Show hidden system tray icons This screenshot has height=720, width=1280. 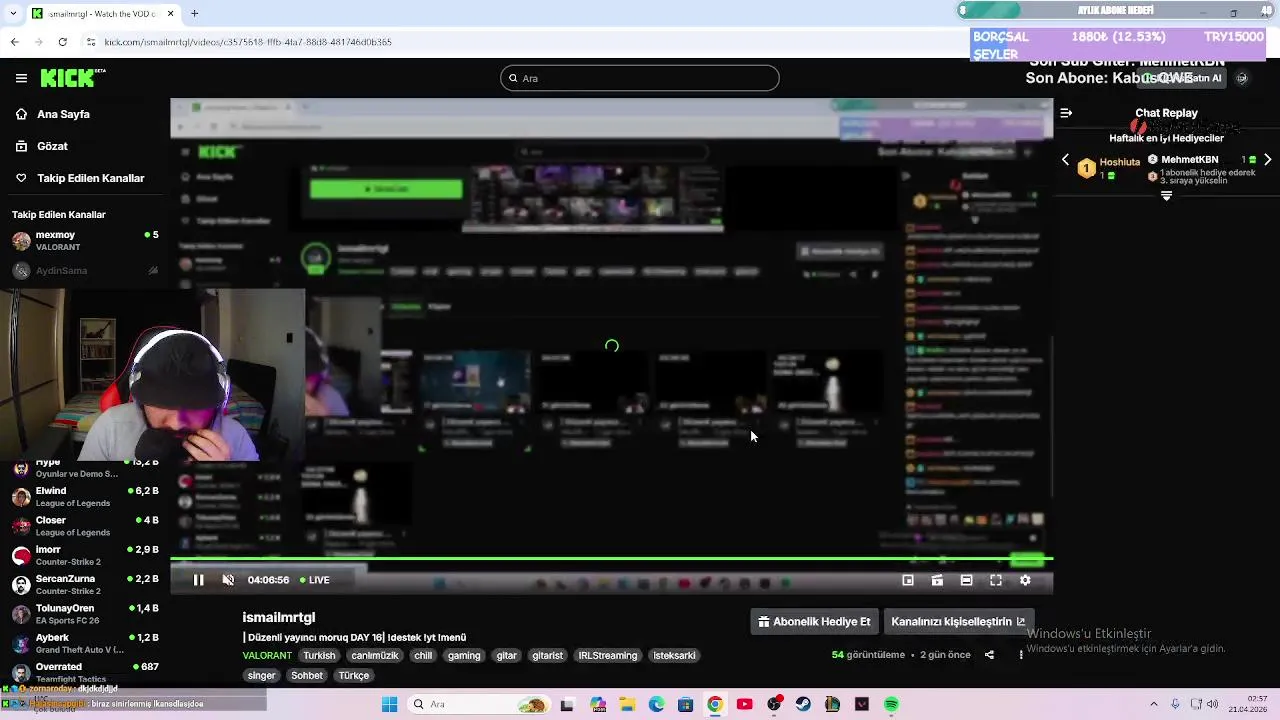click(x=1153, y=704)
